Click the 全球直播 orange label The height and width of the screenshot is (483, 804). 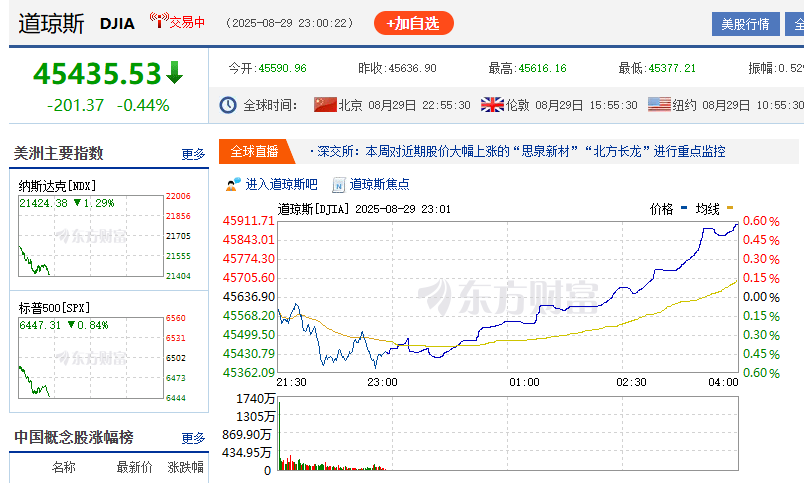(254, 151)
